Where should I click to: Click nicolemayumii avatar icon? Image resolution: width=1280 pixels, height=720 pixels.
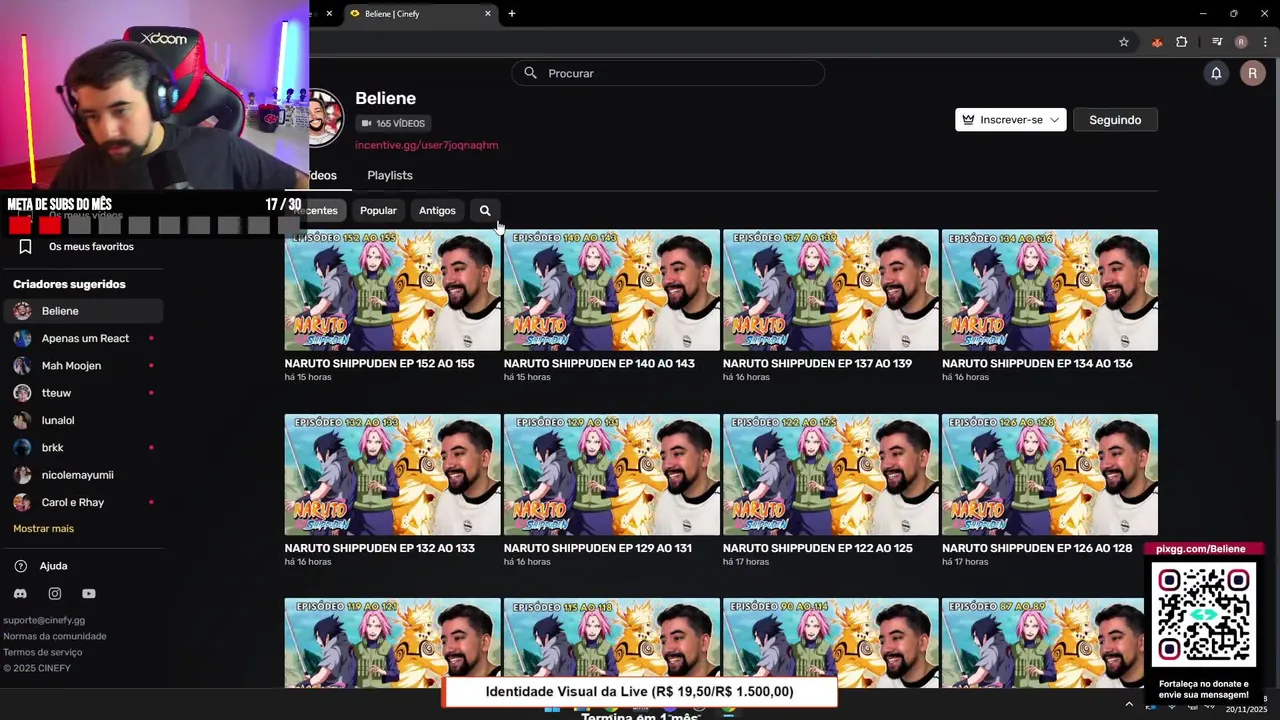(22, 475)
